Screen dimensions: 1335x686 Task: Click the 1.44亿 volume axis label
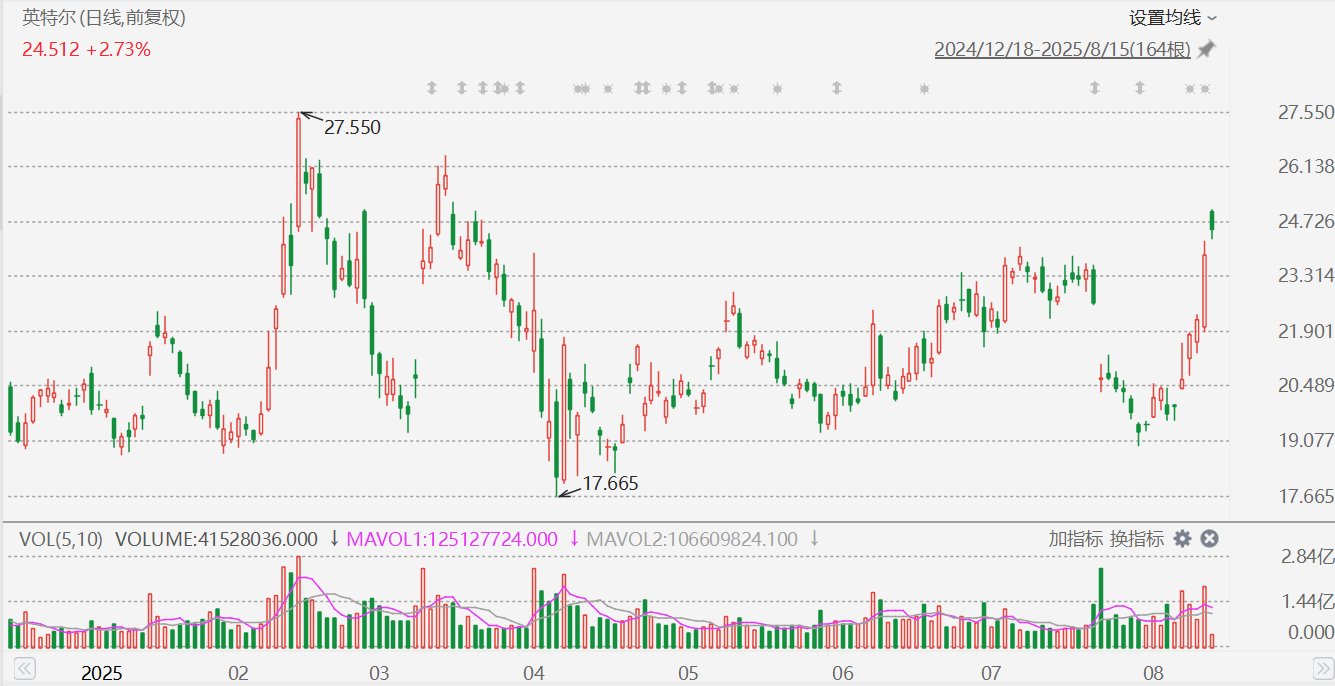click(x=1308, y=601)
